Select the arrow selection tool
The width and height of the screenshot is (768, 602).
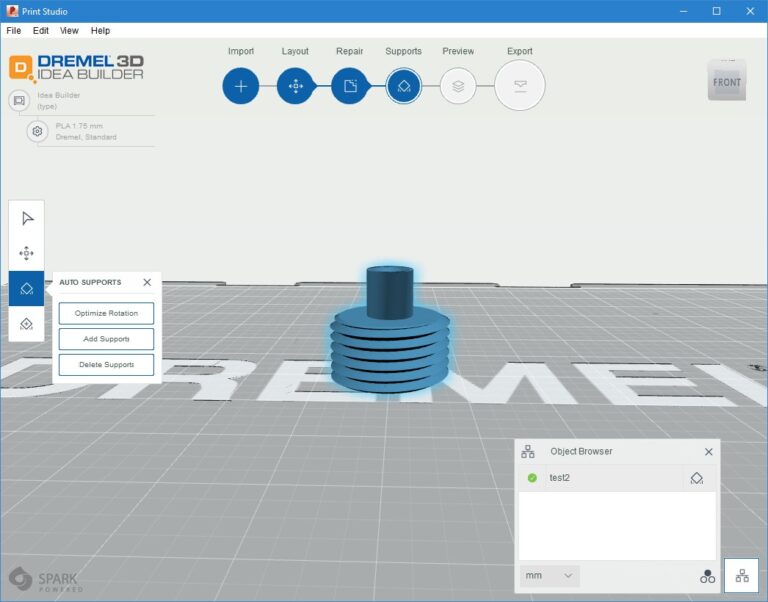pos(27,218)
